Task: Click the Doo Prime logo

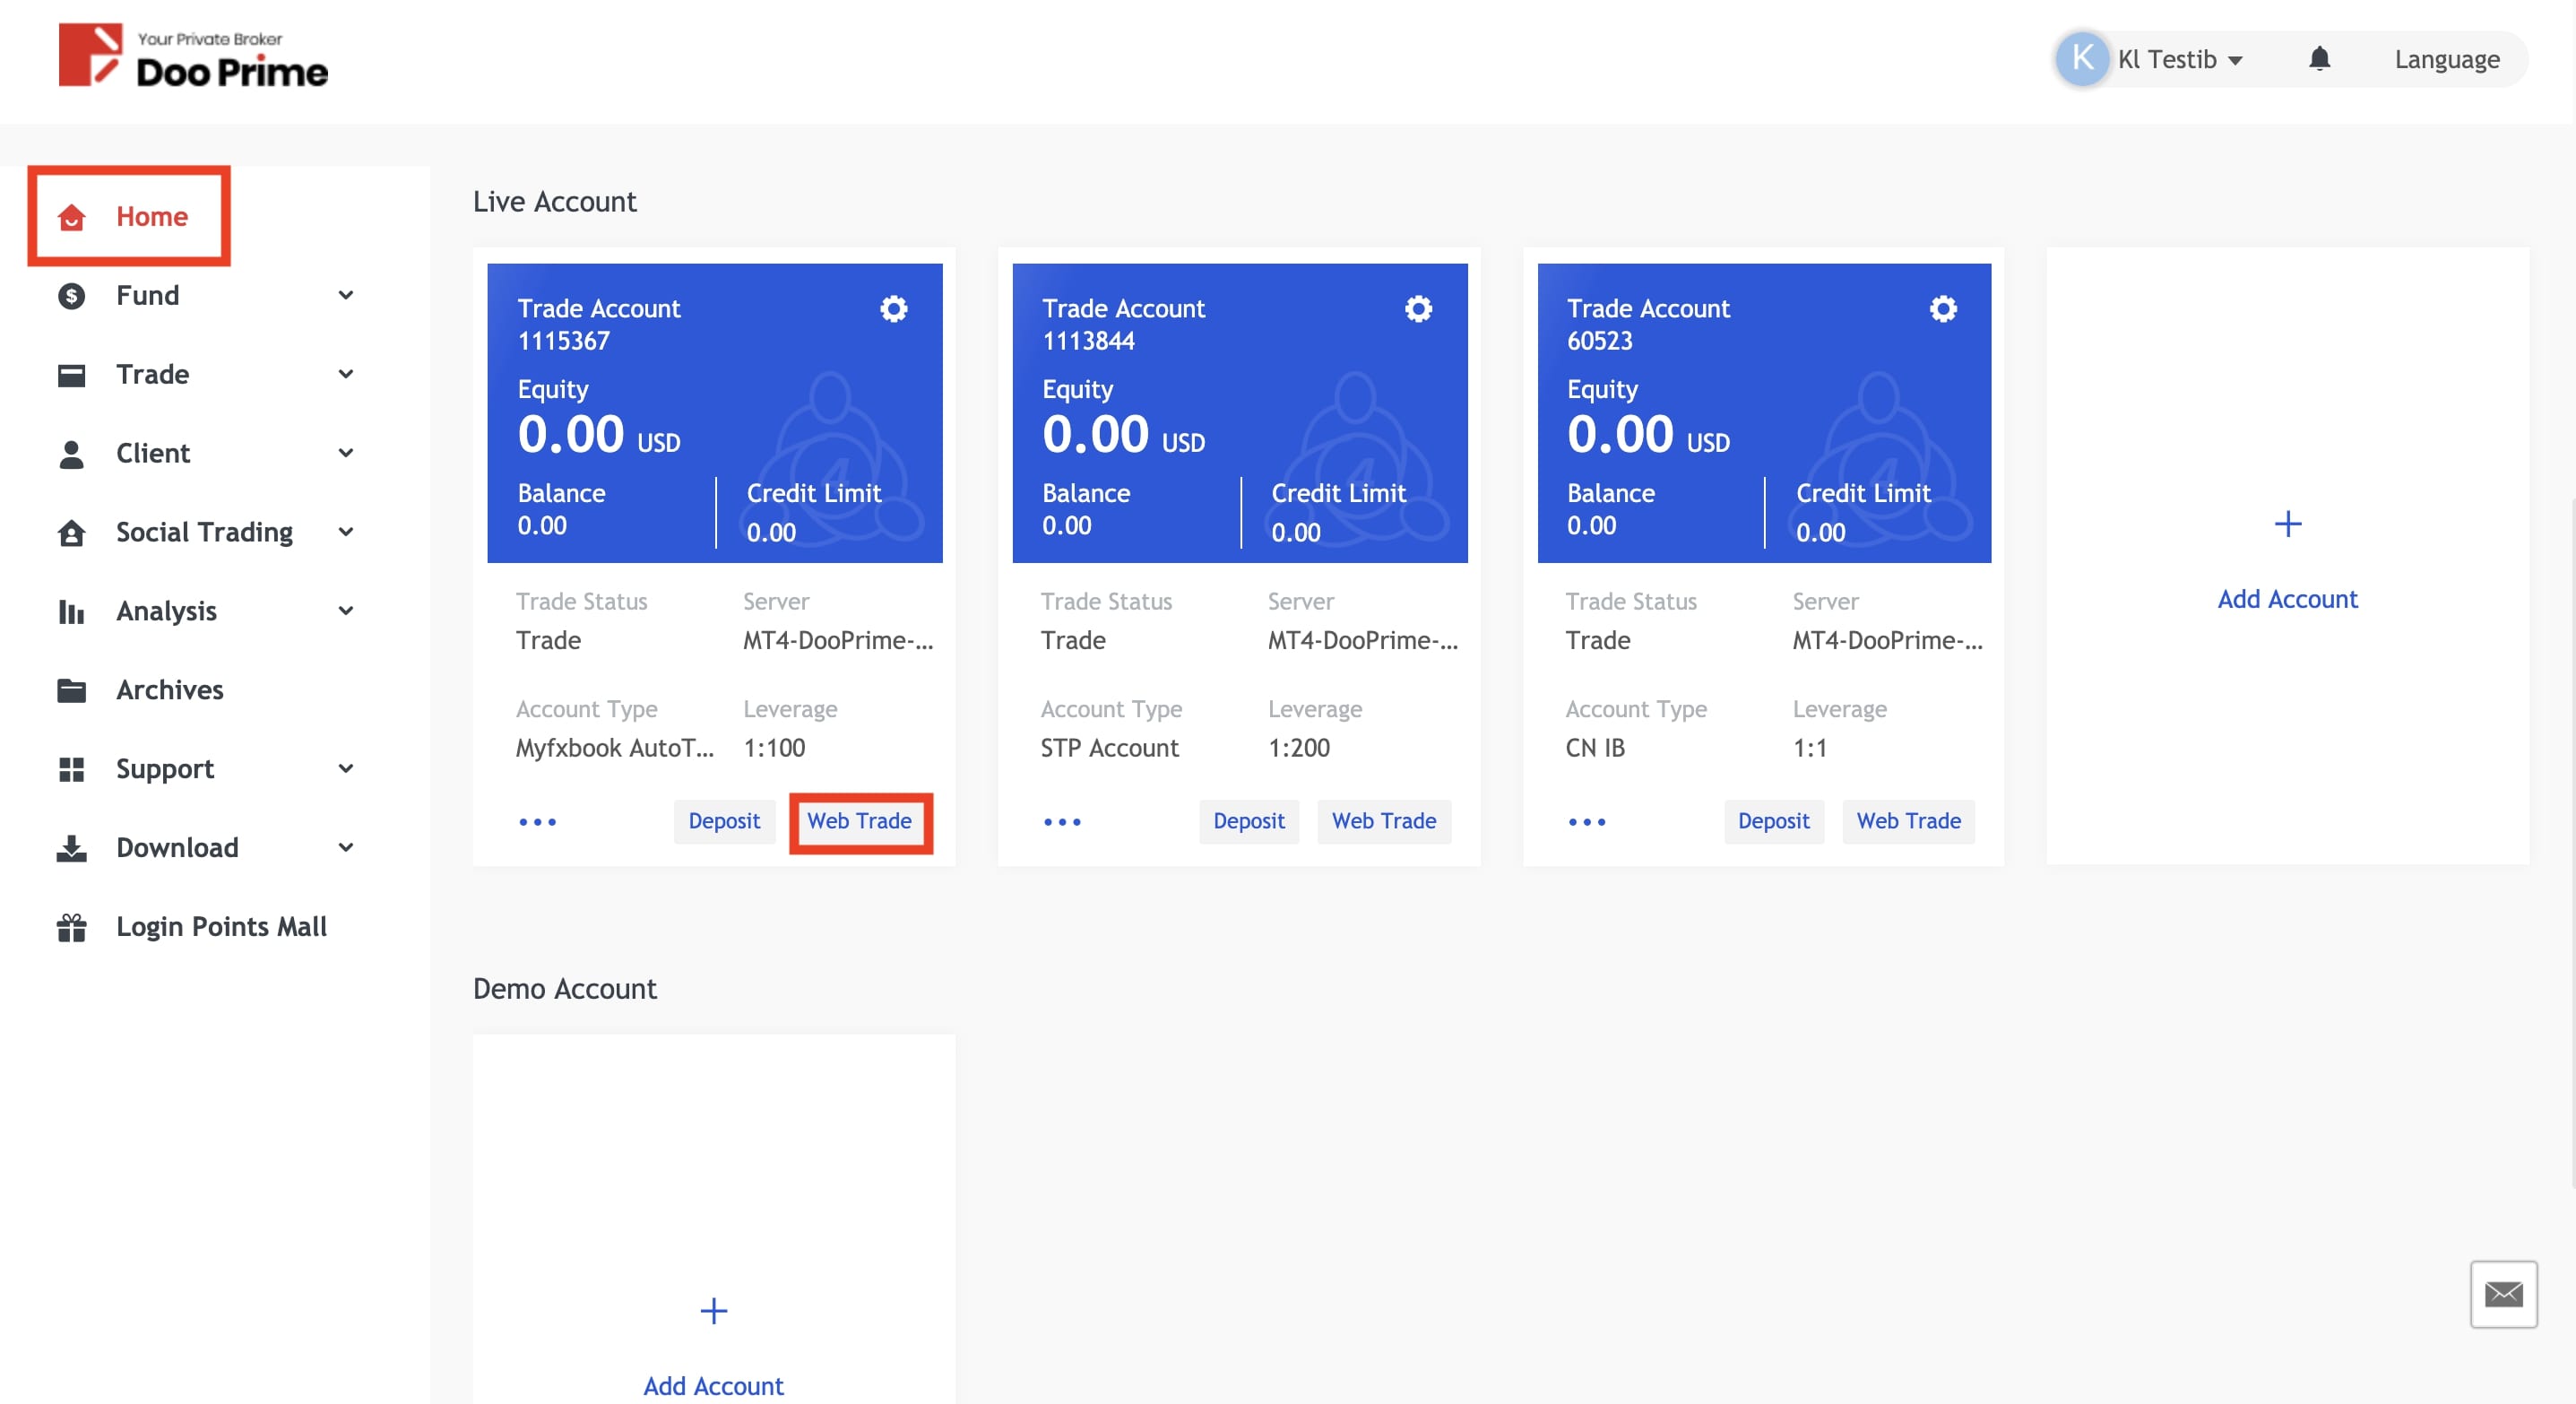Action: (x=193, y=56)
